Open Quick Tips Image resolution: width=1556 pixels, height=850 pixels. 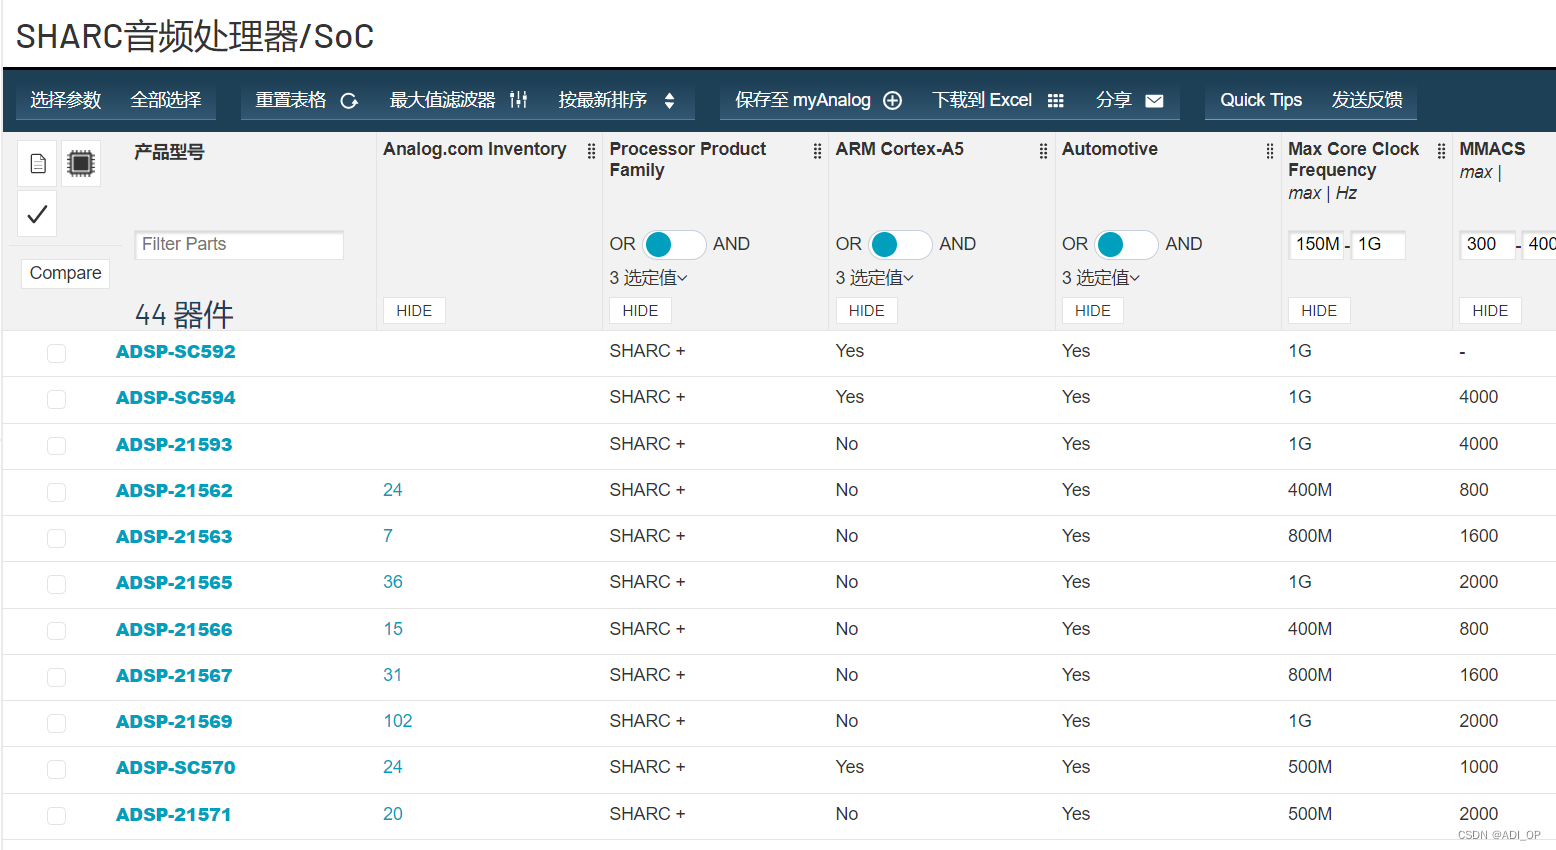1261,100
